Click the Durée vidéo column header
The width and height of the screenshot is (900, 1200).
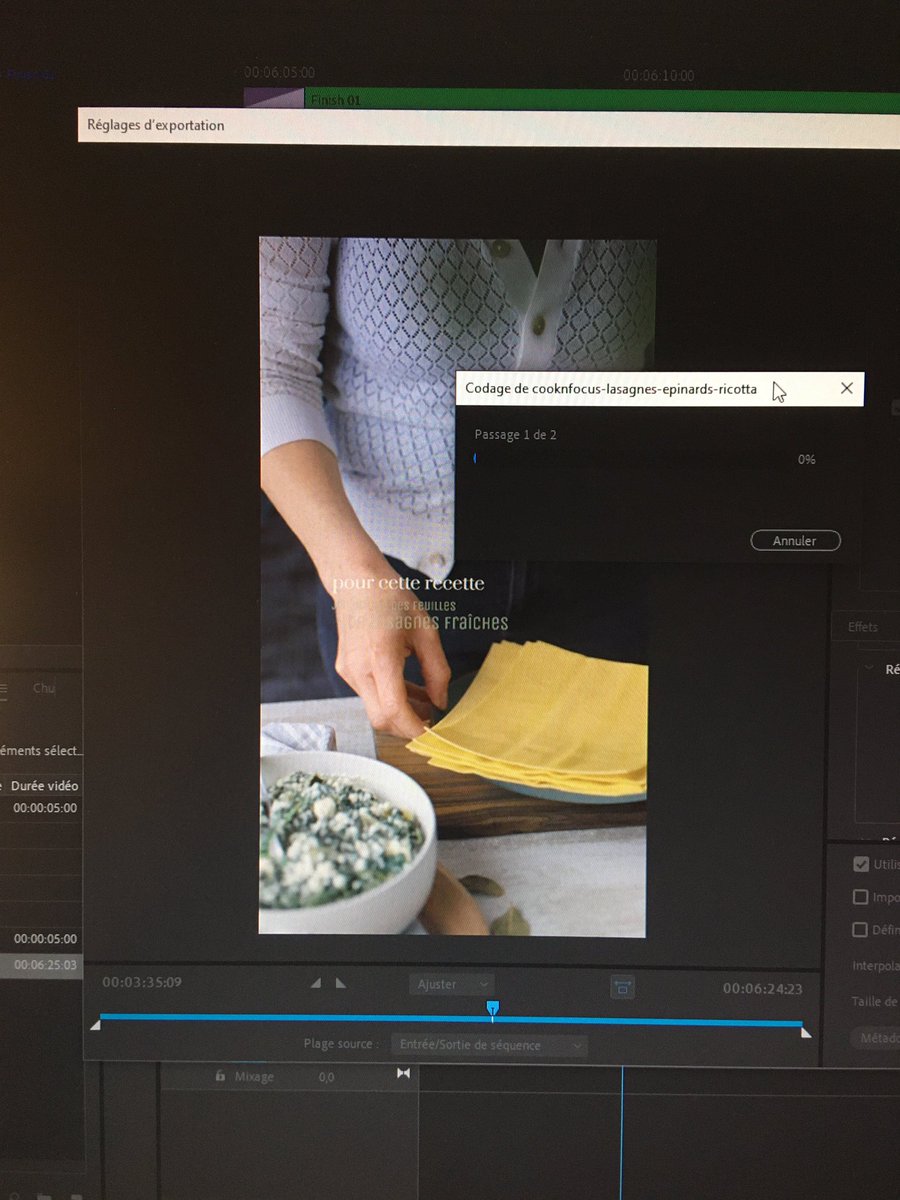[x=44, y=786]
